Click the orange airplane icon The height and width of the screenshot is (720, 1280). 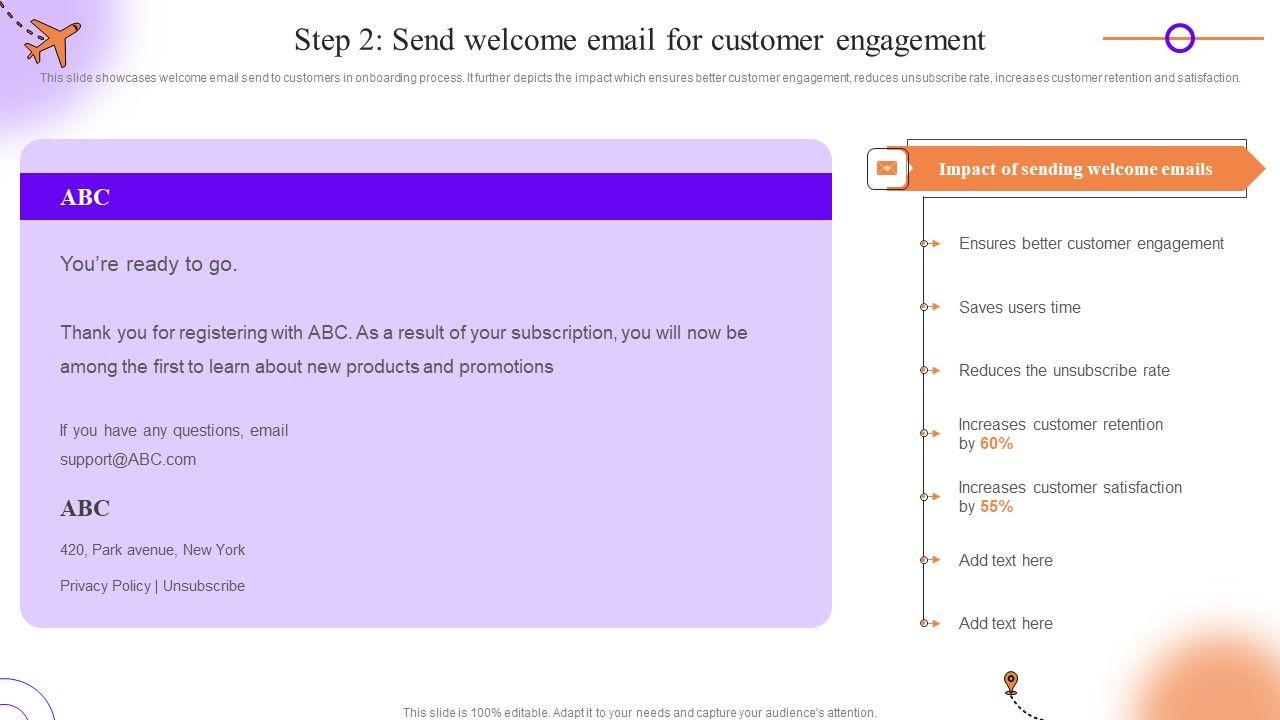pos(53,42)
